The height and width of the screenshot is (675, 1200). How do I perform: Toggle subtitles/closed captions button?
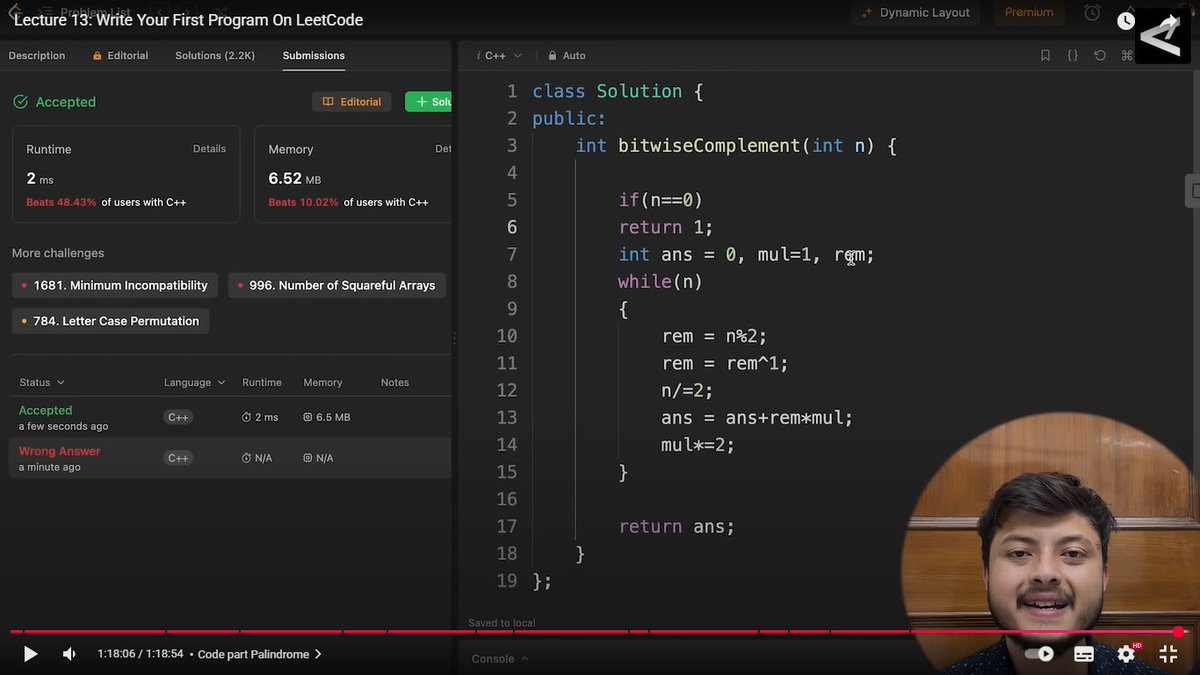pos(1084,654)
